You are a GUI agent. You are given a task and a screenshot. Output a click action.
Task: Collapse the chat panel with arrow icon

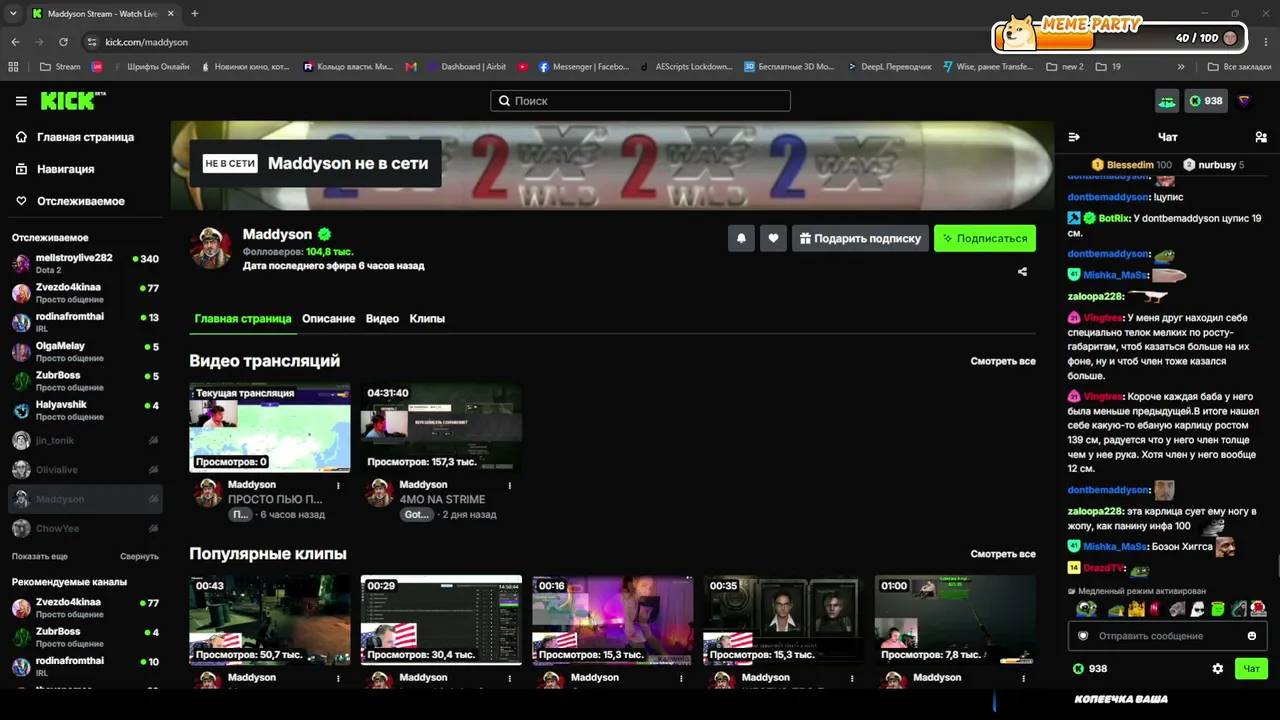[1074, 137]
